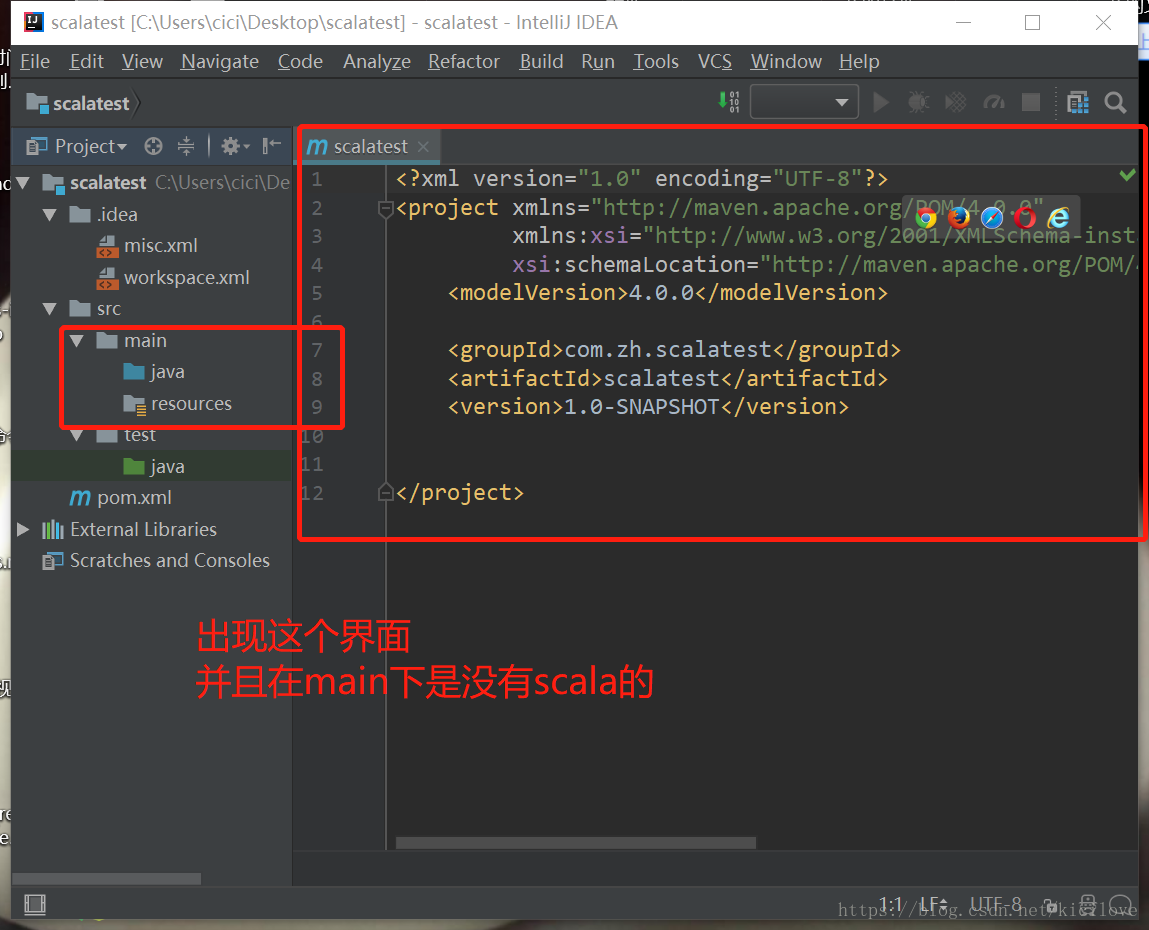This screenshot has height=930, width=1149.
Task: Click the green Run button
Action: [x=881, y=102]
